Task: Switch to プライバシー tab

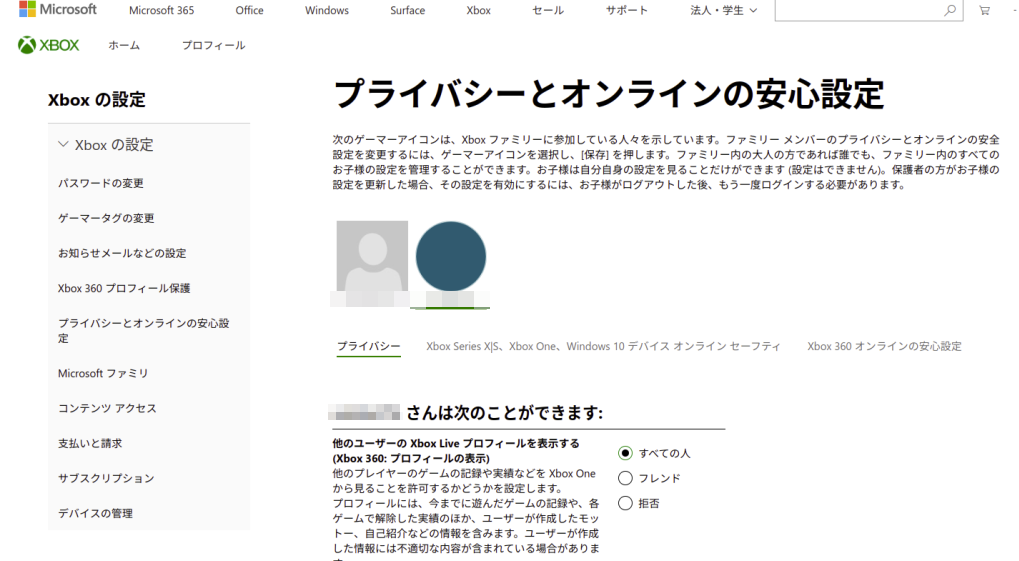Action: pos(368,346)
